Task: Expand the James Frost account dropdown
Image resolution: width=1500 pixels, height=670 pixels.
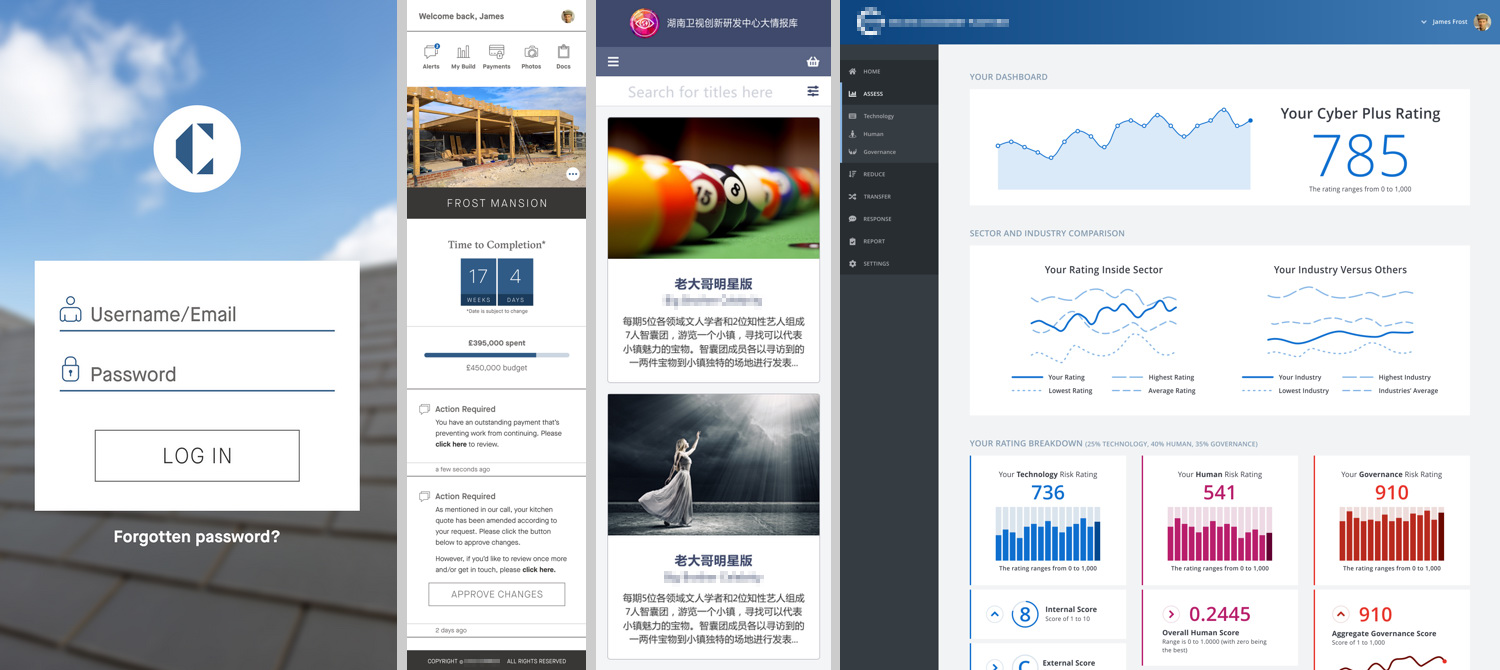Action: point(1451,21)
